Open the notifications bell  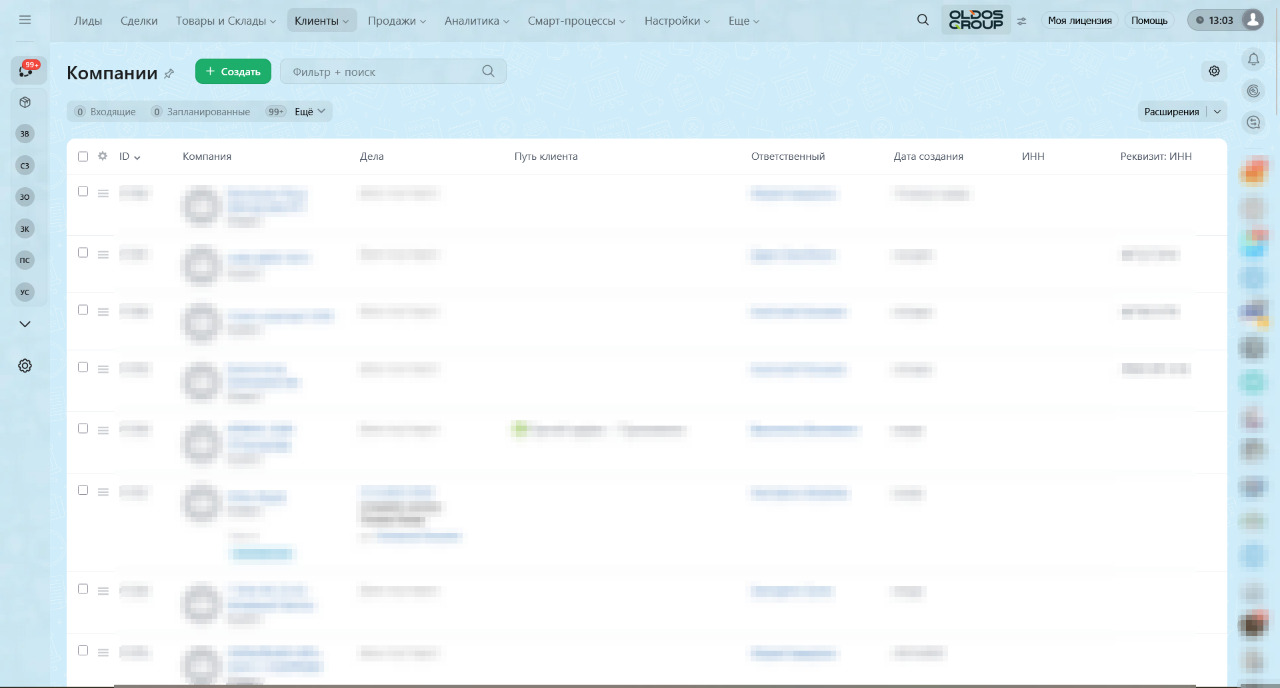pyautogui.click(x=1253, y=60)
